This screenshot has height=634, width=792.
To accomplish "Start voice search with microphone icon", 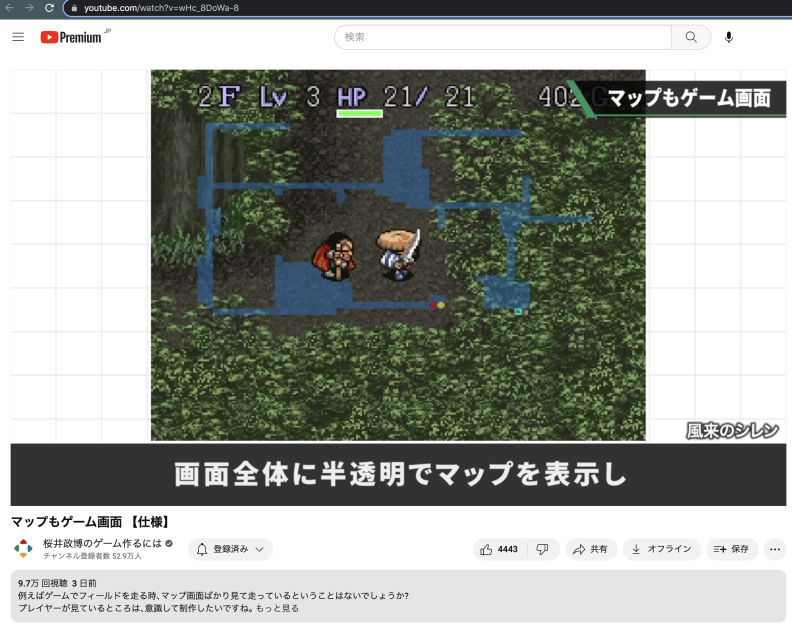I will [728, 37].
